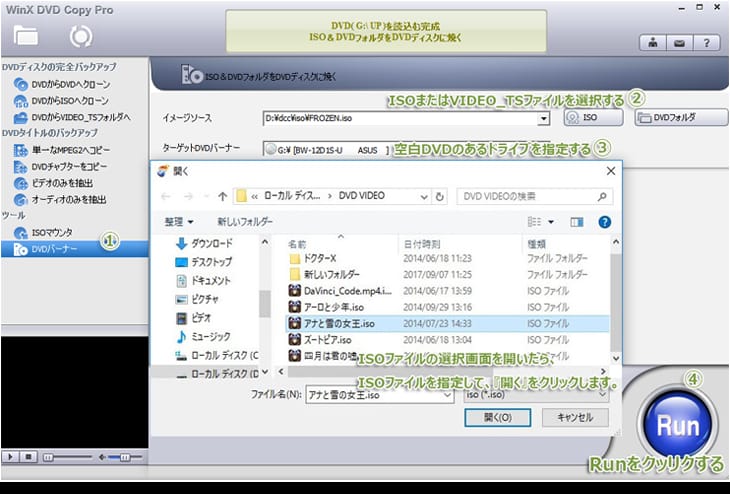Image resolution: width=730 pixels, height=494 pixels.
Task: Refresh the DVD VIDEO folder view
Action: 439,197
